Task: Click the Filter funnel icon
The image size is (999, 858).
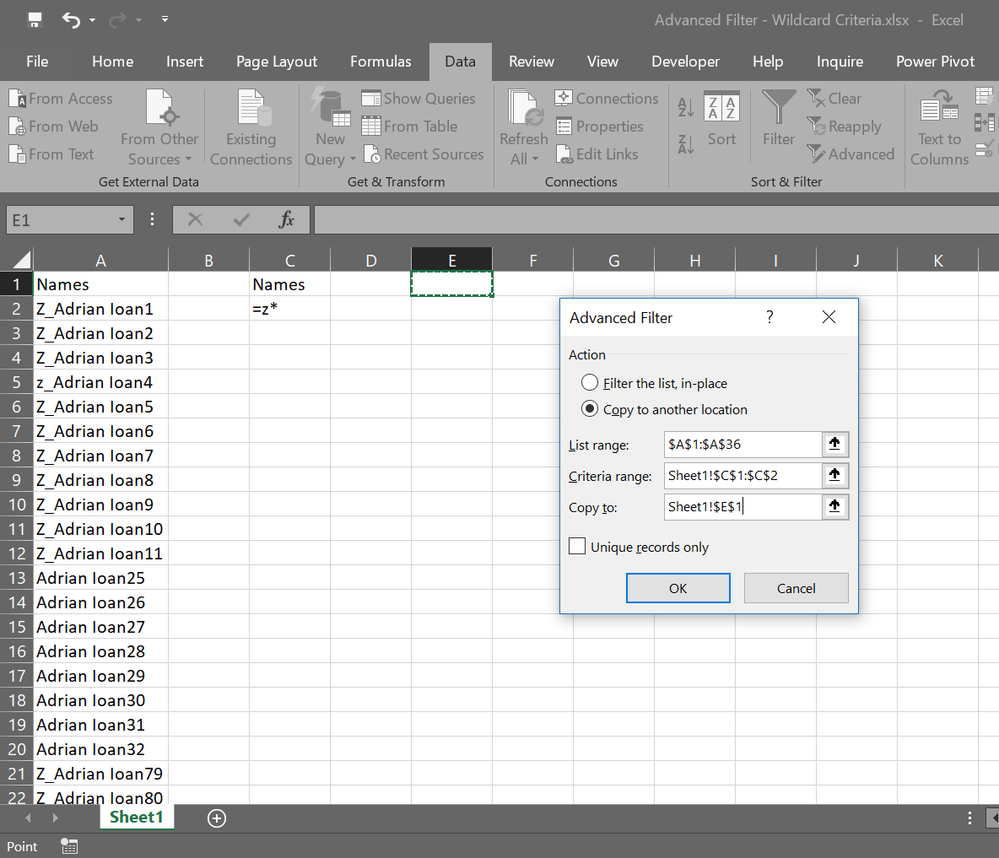Action: click(x=778, y=108)
